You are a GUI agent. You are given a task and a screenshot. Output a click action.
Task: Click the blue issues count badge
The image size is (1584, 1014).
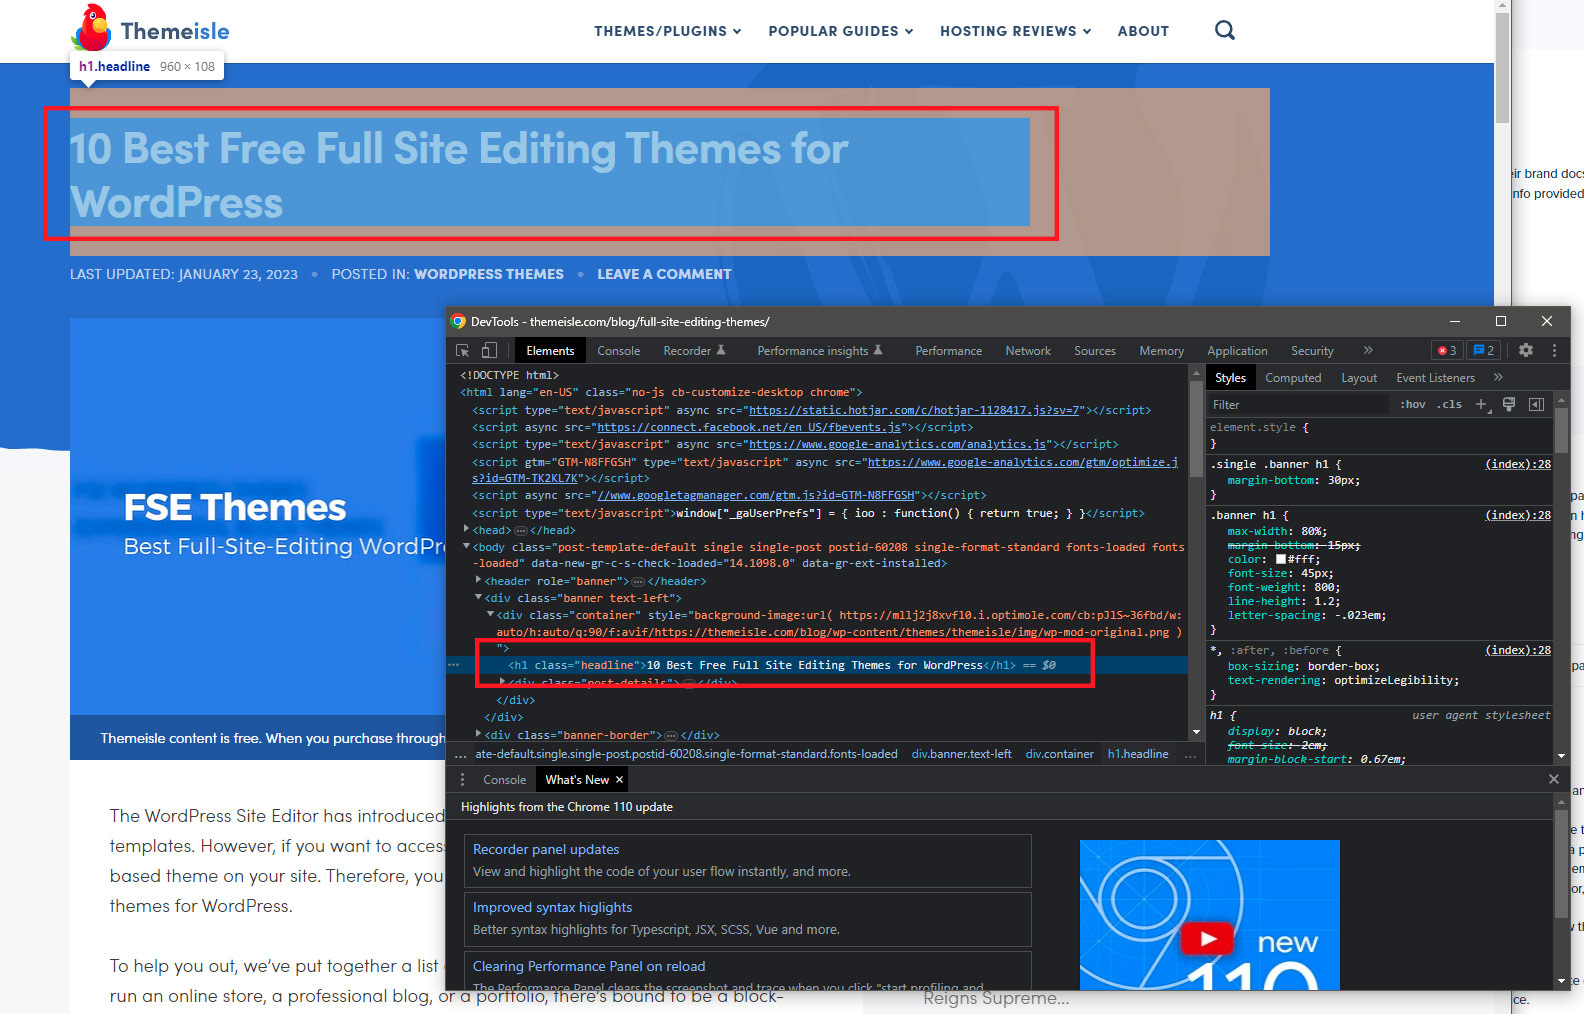pyautogui.click(x=1483, y=351)
